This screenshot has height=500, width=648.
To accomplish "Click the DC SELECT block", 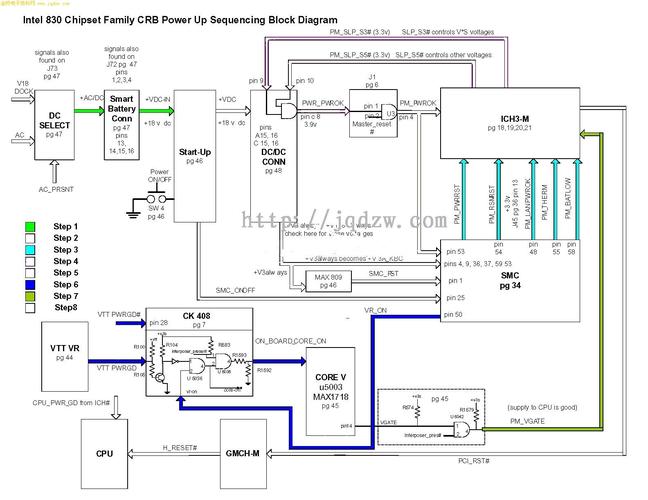I will pos(54,125).
